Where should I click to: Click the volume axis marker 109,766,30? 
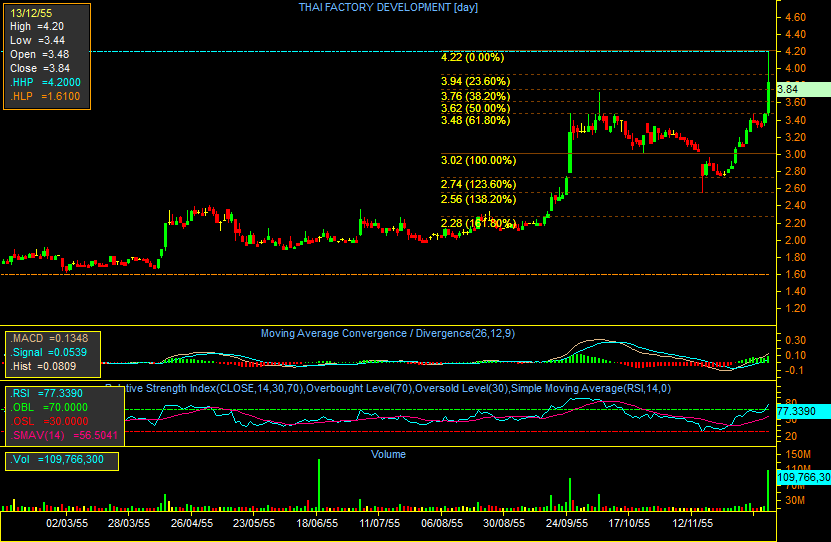coord(803,477)
